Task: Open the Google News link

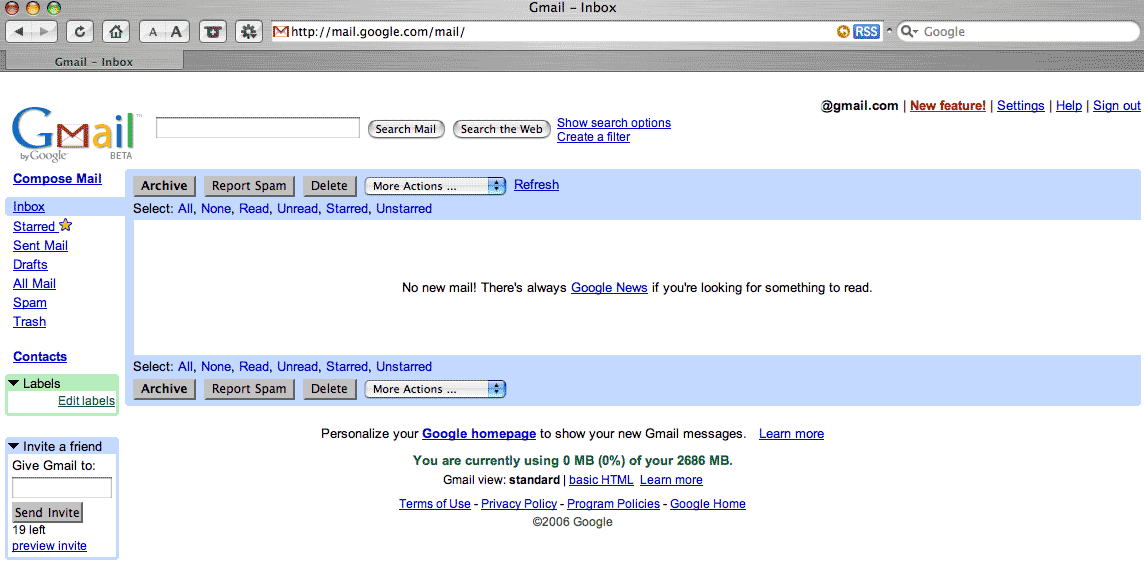Action: [x=608, y=287]
